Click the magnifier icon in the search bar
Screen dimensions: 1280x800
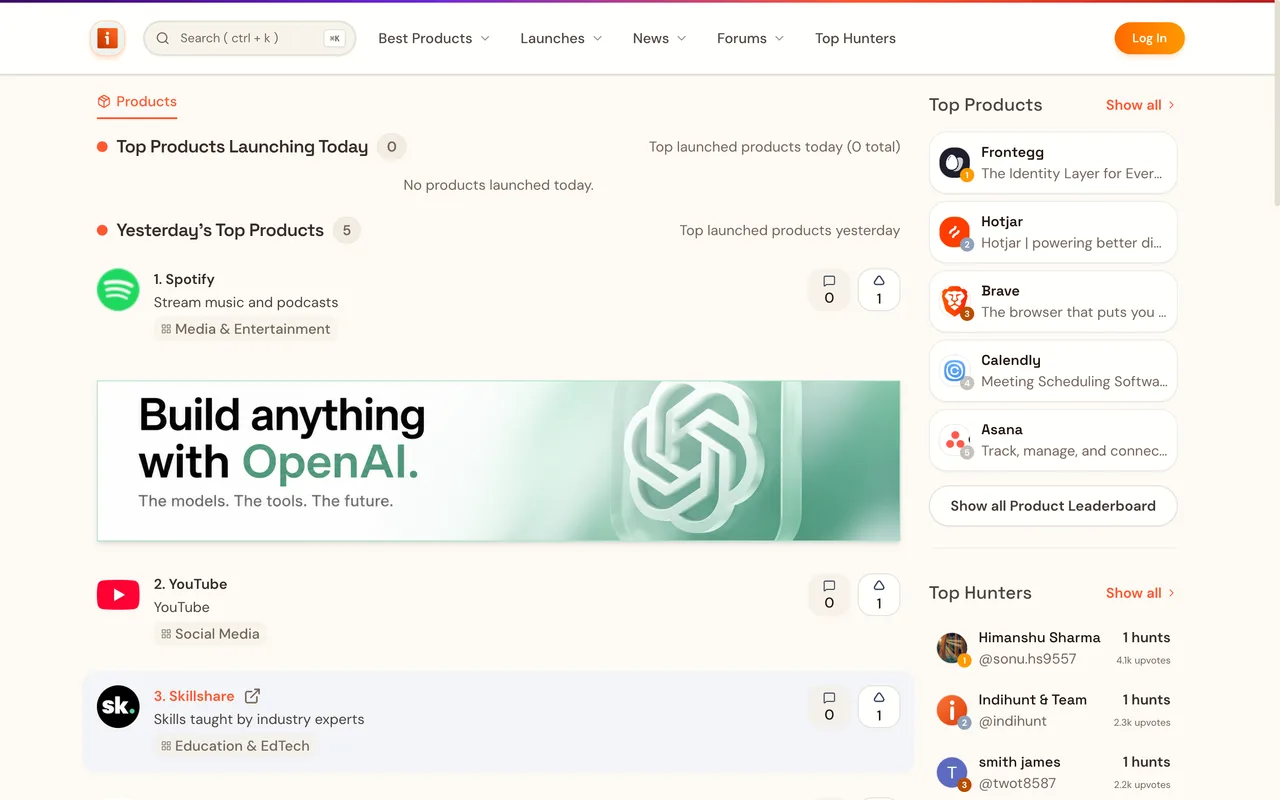tap(163, 38)
